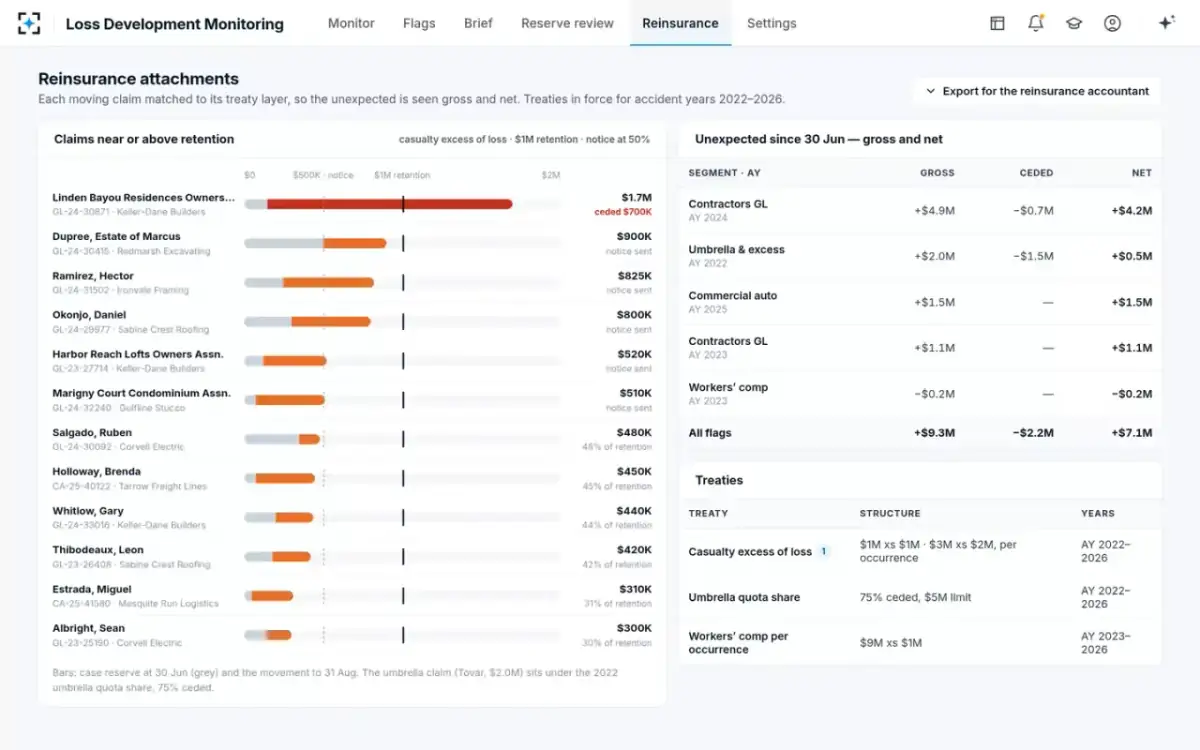Click the Casualty excess of loss treaty

tap(750, 552)
